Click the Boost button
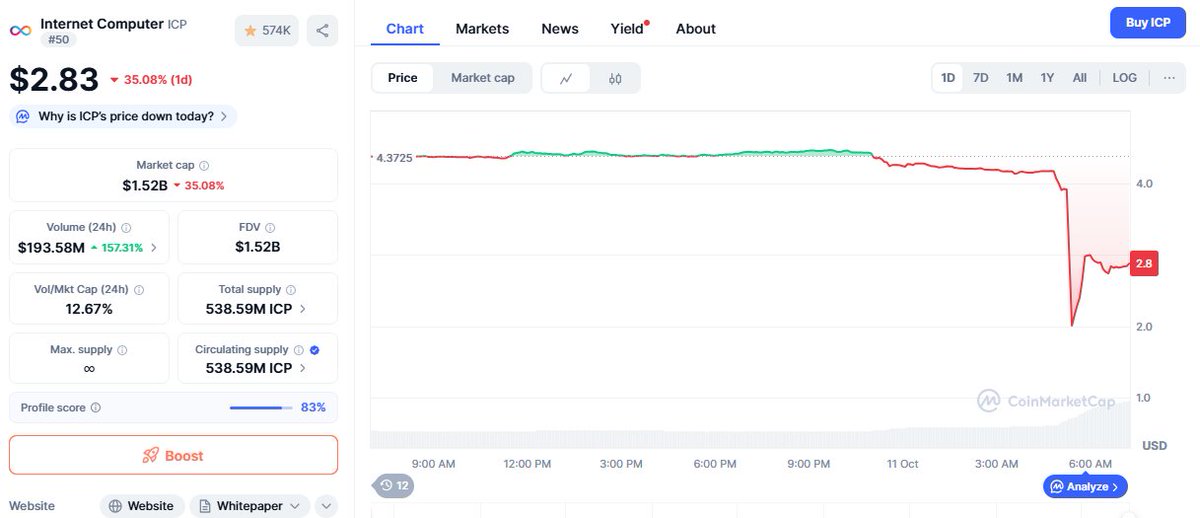This screenshot has height=518, width=1200. pyautogui.click(x=173, y=455)
